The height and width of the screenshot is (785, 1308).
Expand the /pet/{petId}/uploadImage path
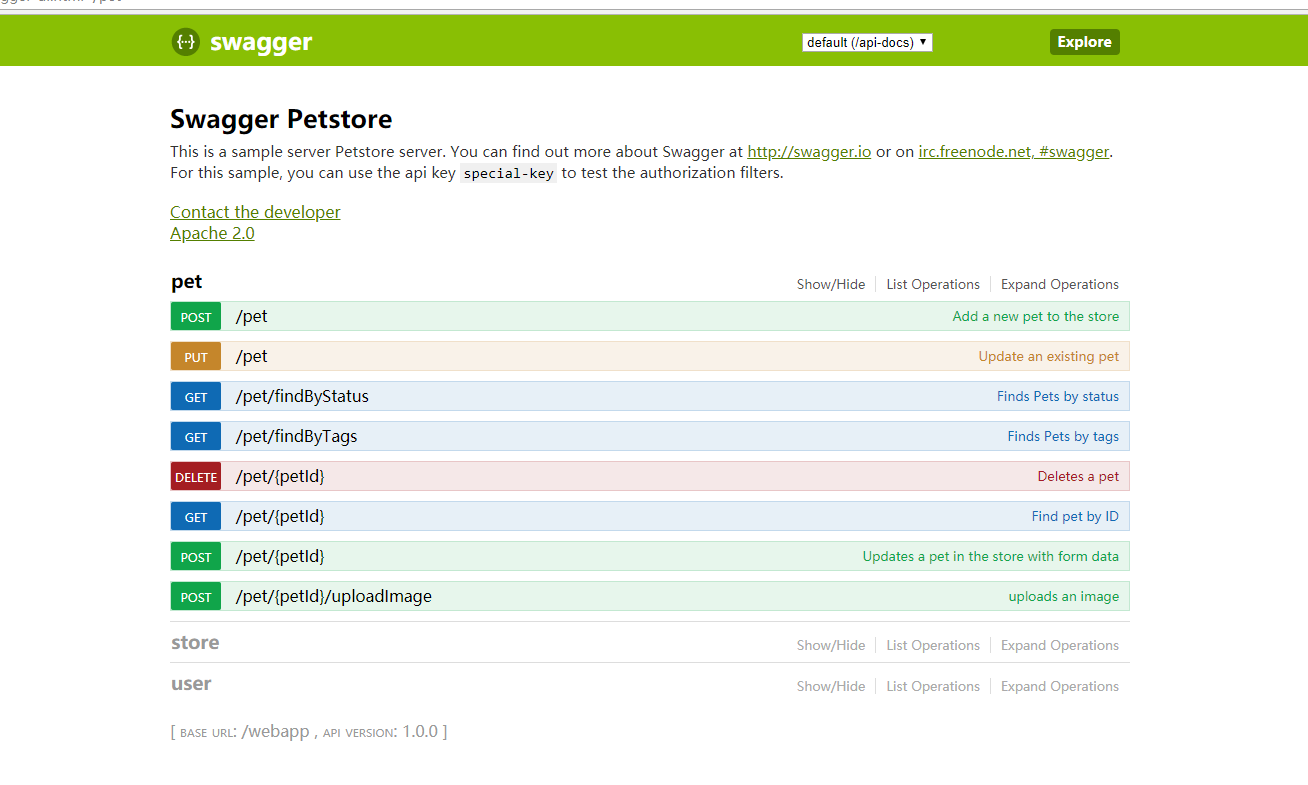(x=334, y=596)
